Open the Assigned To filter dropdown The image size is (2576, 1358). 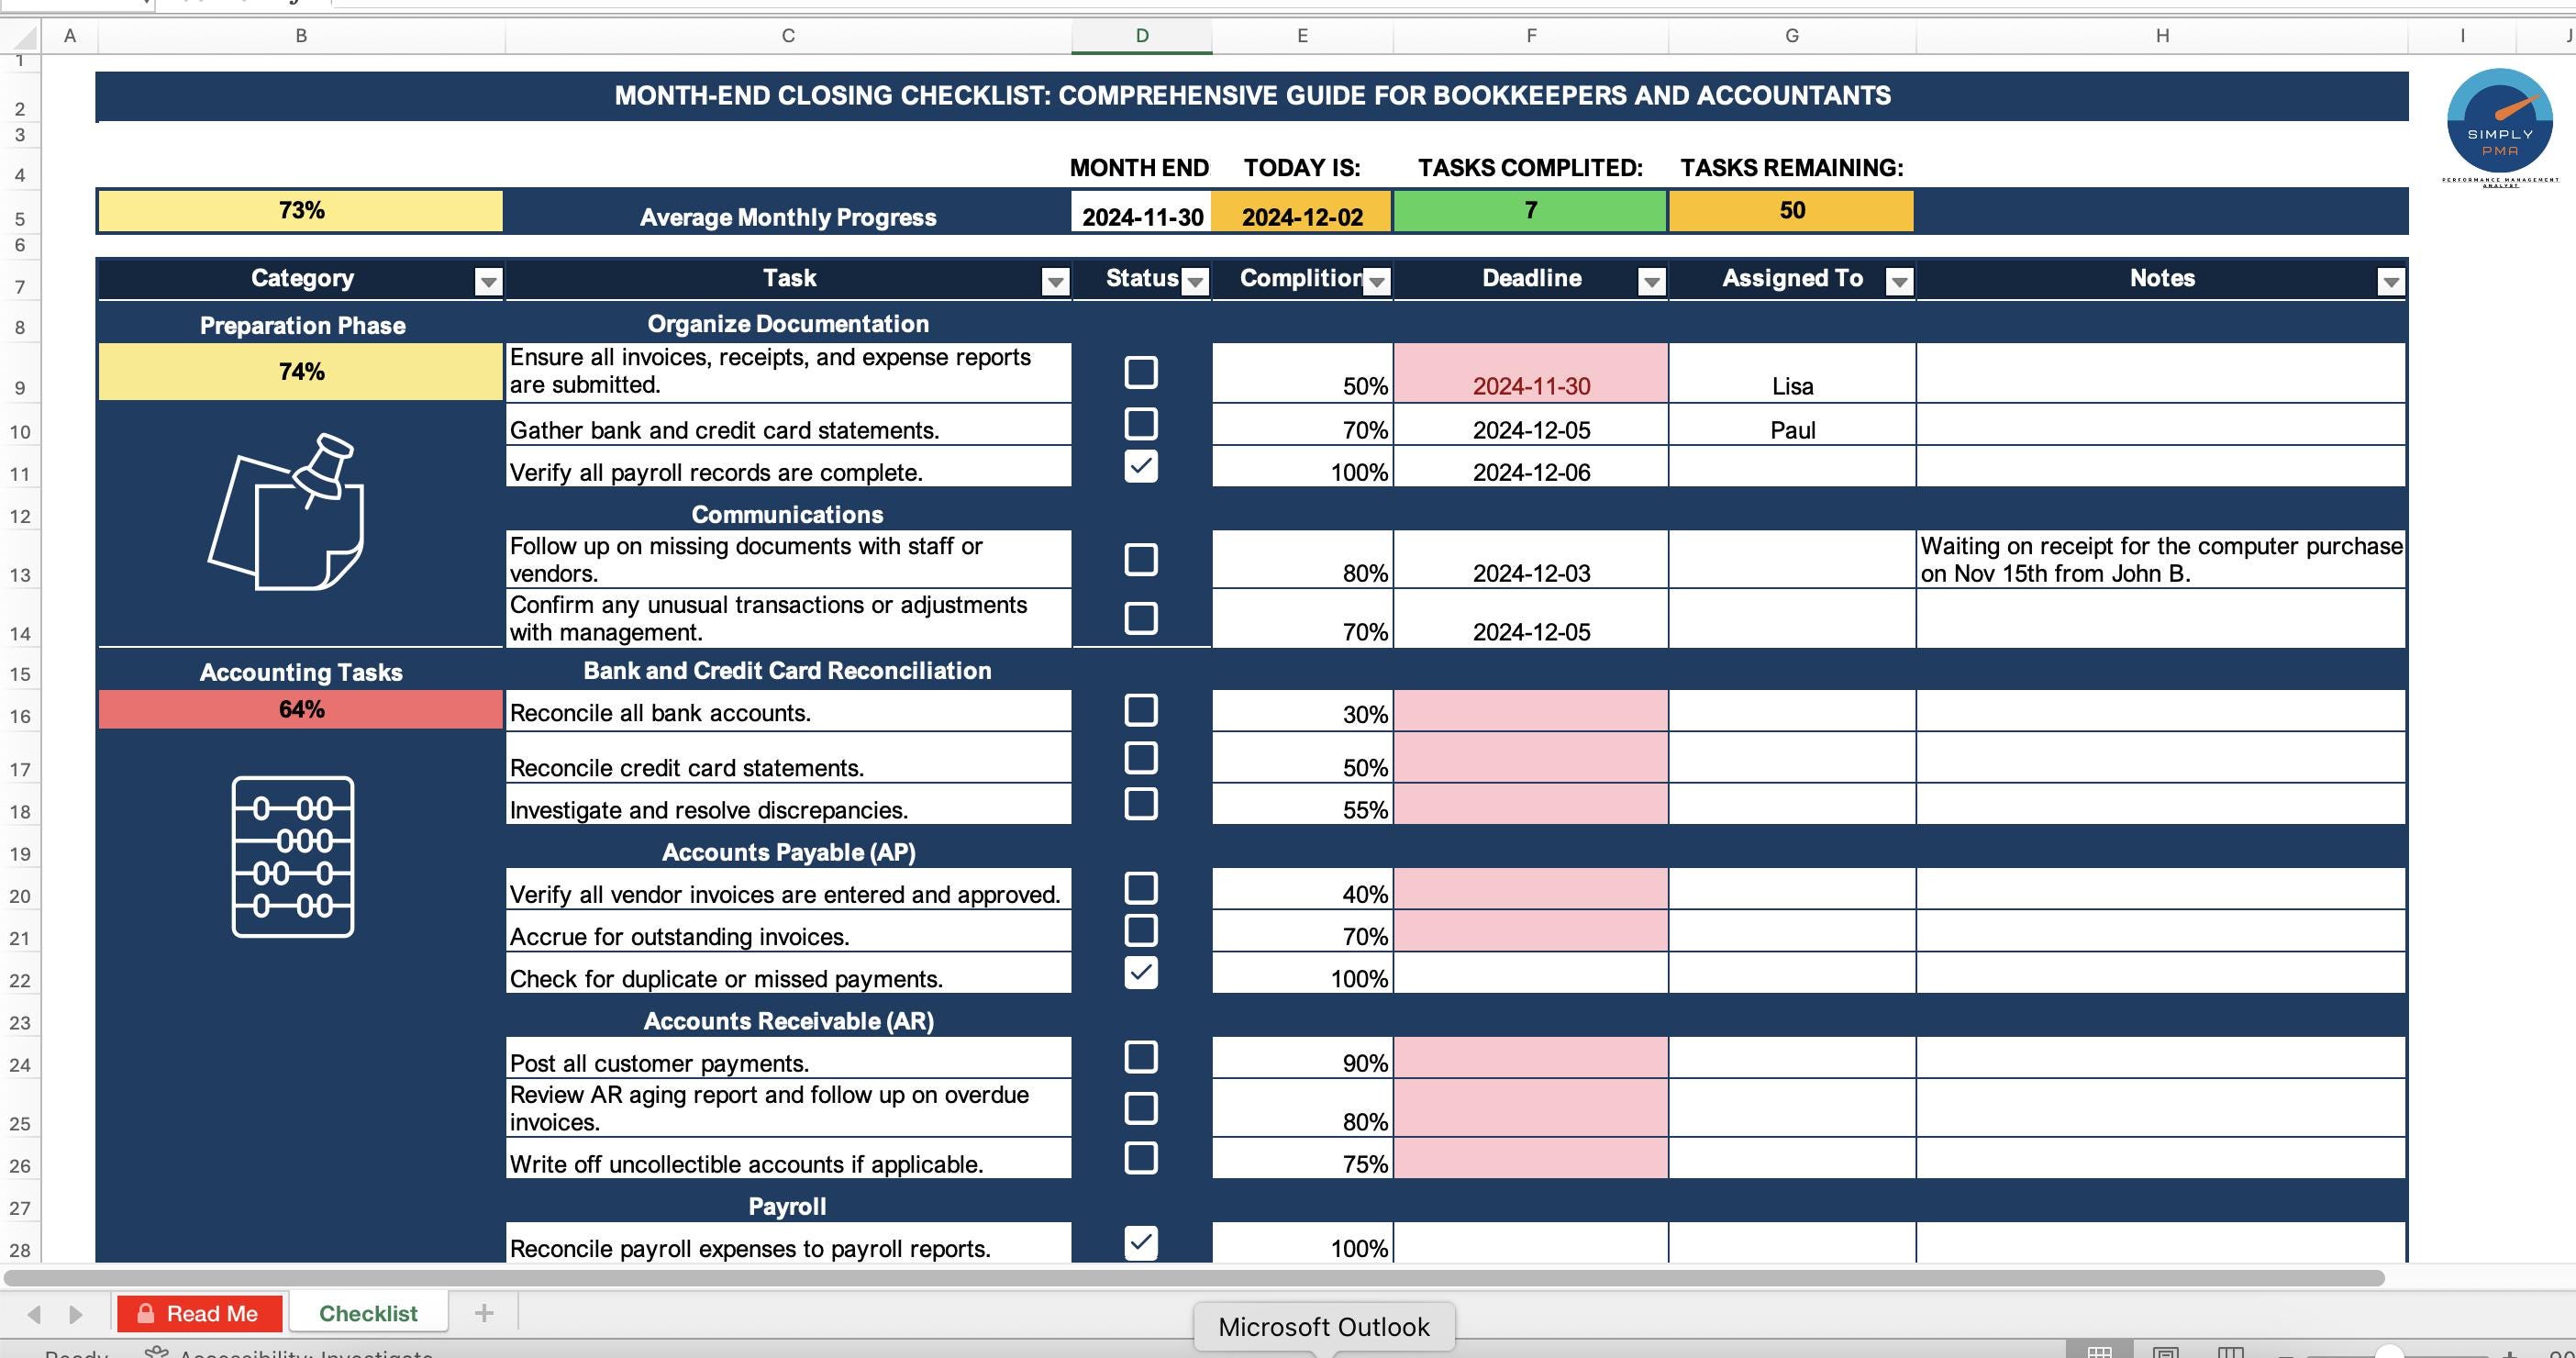(x=1901, y=281)
